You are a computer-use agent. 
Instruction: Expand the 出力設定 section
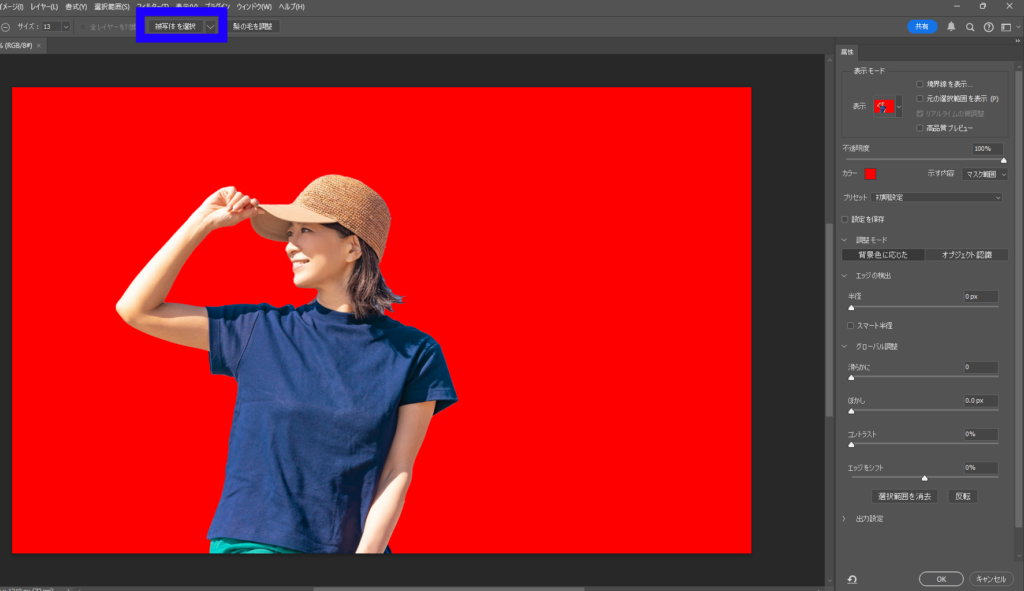tap(844, 518)
